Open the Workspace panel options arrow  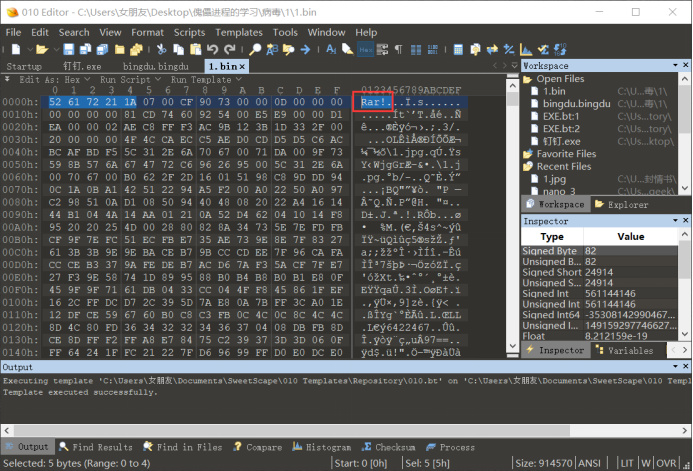(675, 65)
